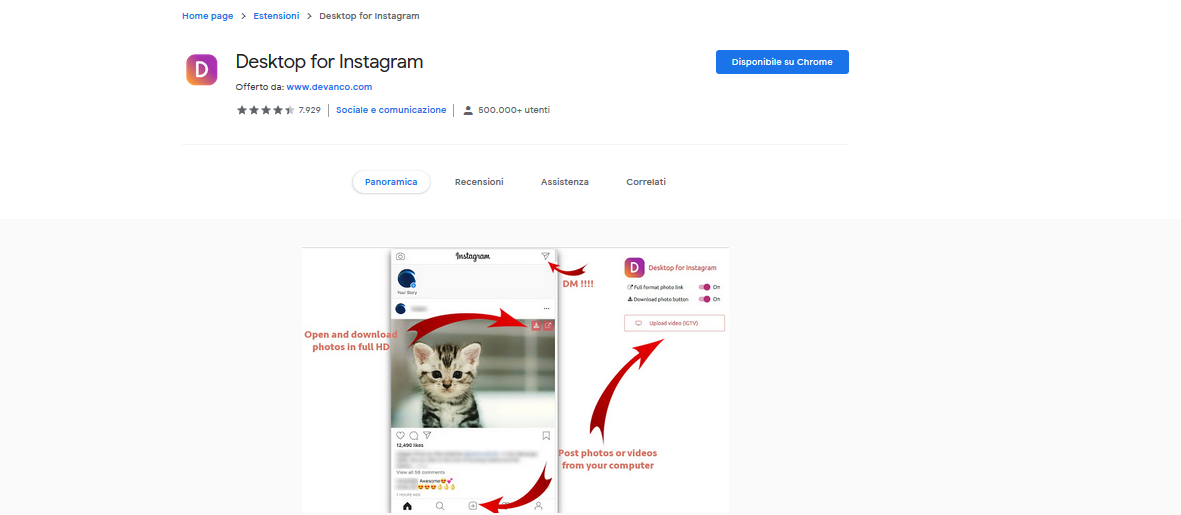This screenshot has width=1181, height=515.
Task: Open the Instagram home icon in bottom bar
Action: pos(407,506)
